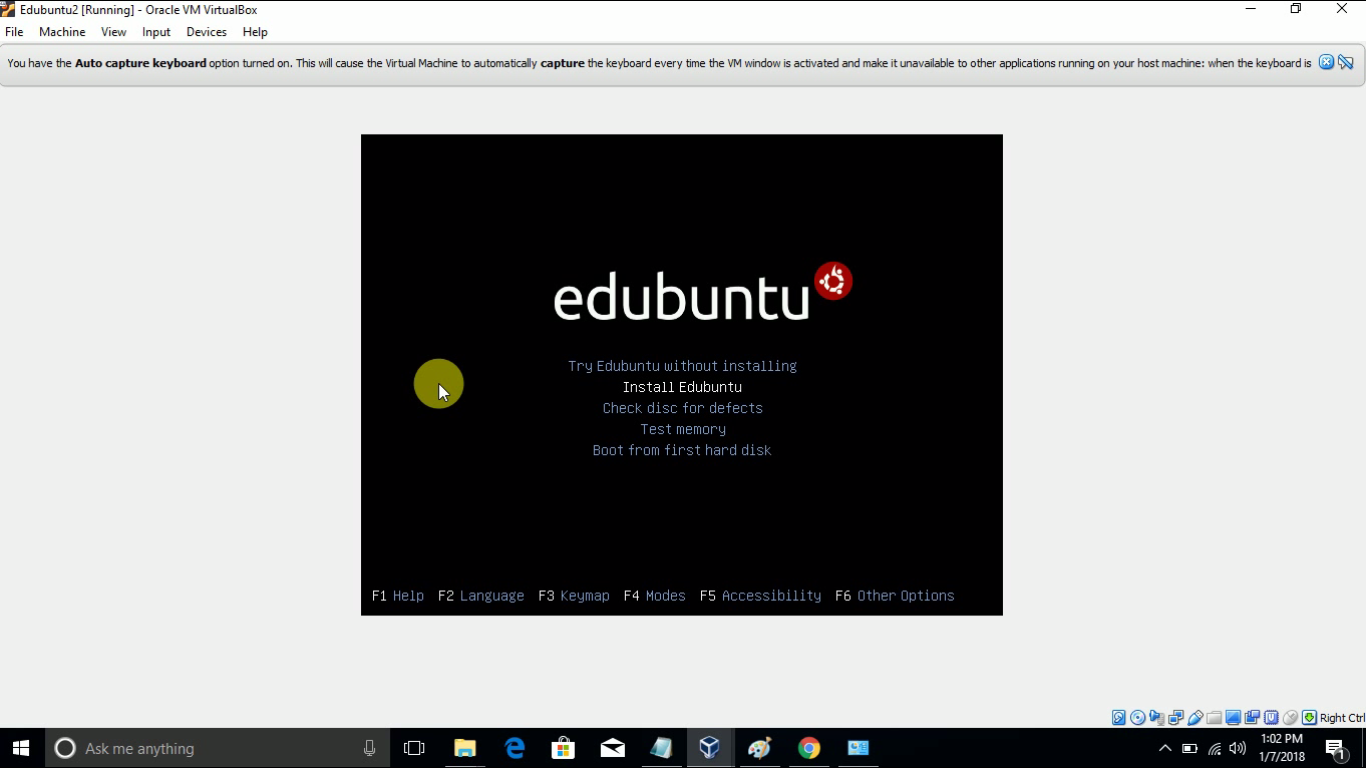Click the don't-show-message-again icon

(1346, 62)
